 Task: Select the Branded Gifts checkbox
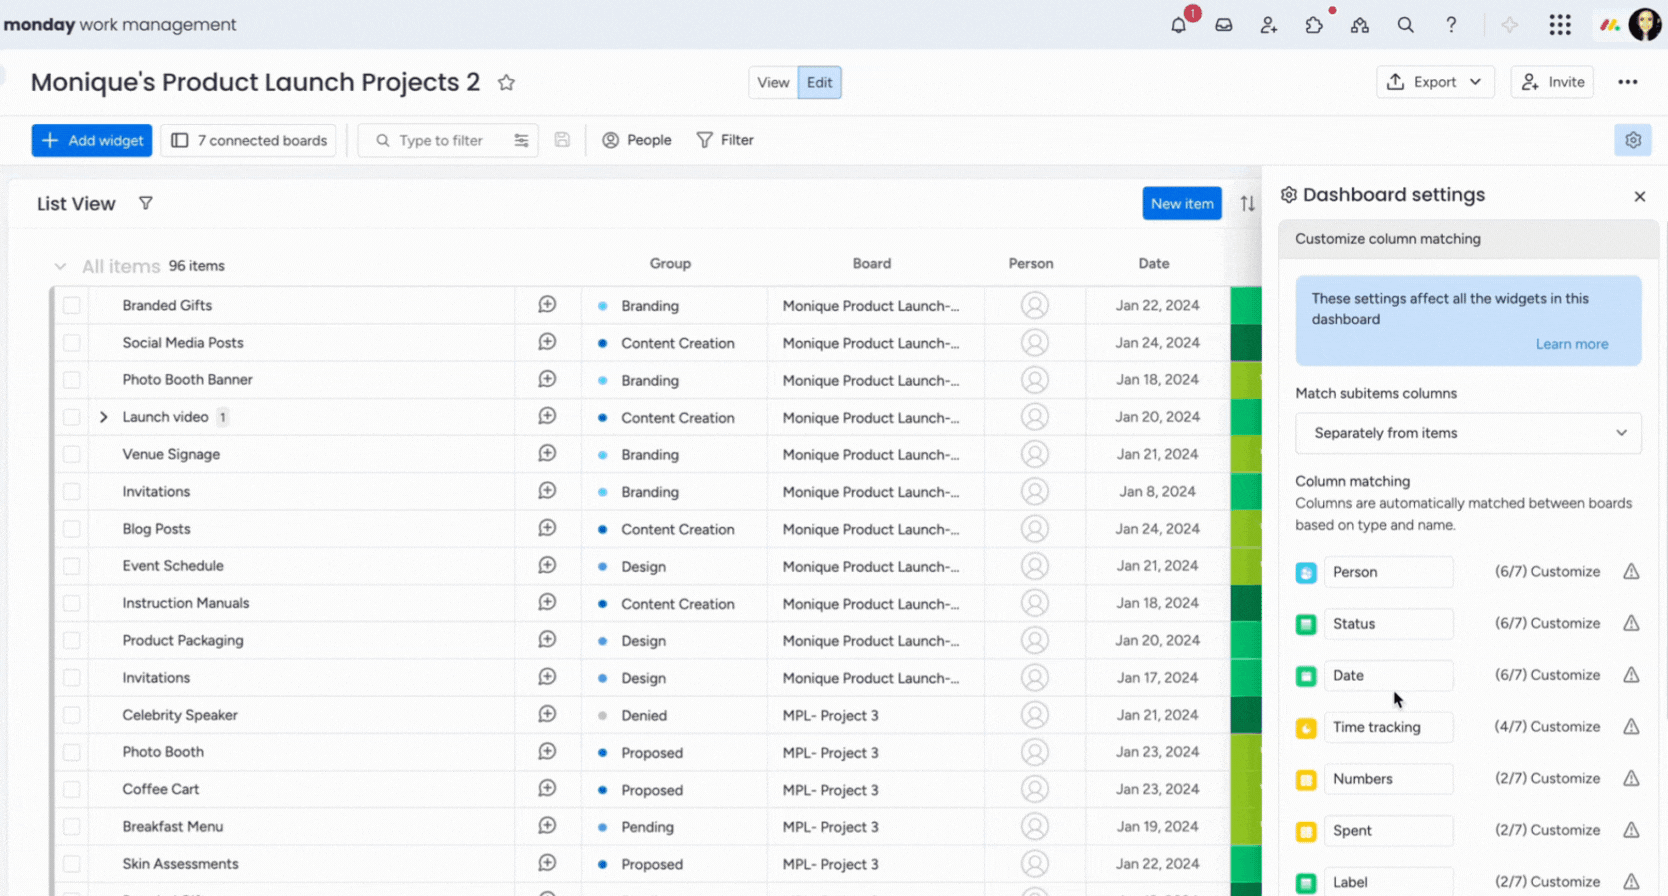click(x=72, y=305)
